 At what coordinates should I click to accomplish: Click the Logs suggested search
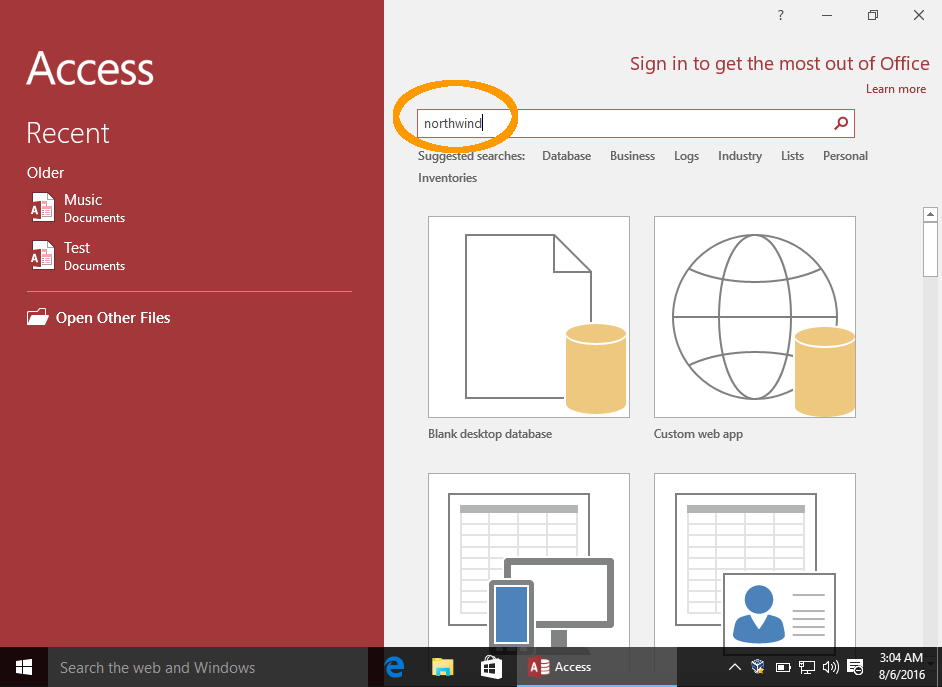coord(686,156)
